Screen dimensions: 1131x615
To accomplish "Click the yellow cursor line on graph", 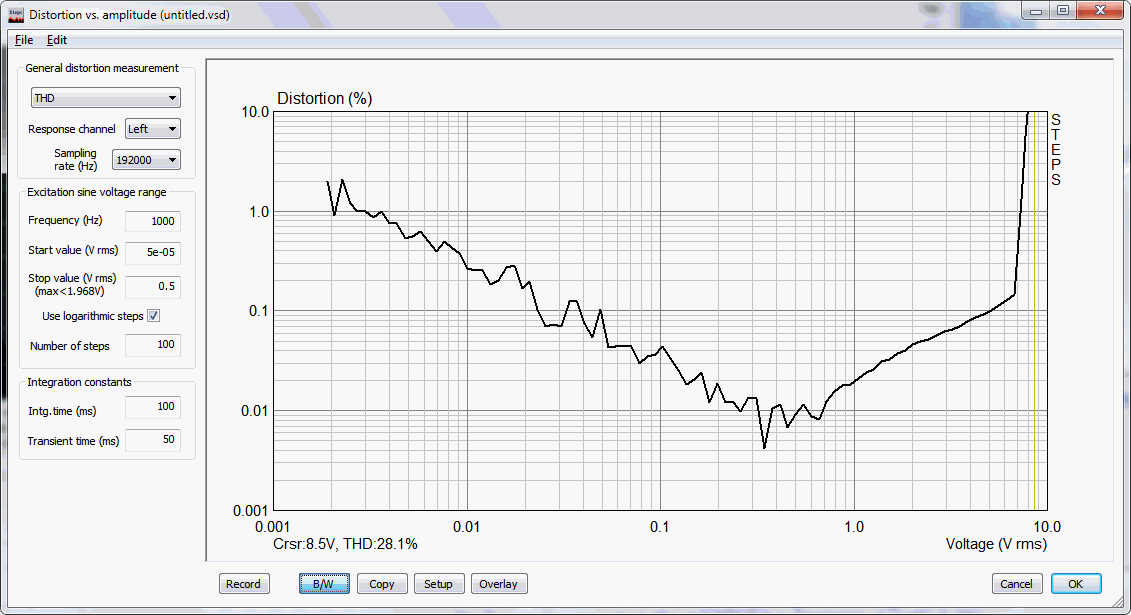I will pos(1034,350).
